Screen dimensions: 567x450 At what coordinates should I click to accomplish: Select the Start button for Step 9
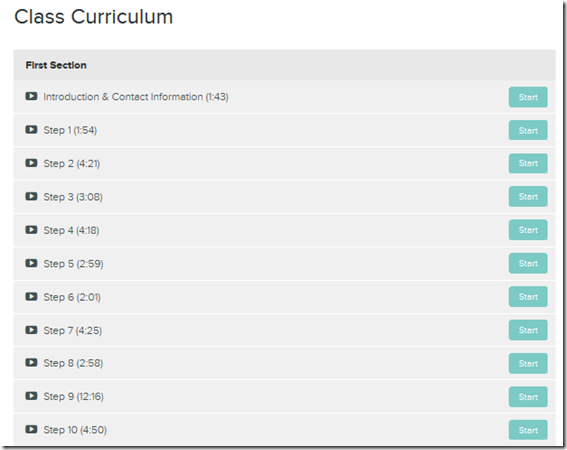(x=528, y=397)
